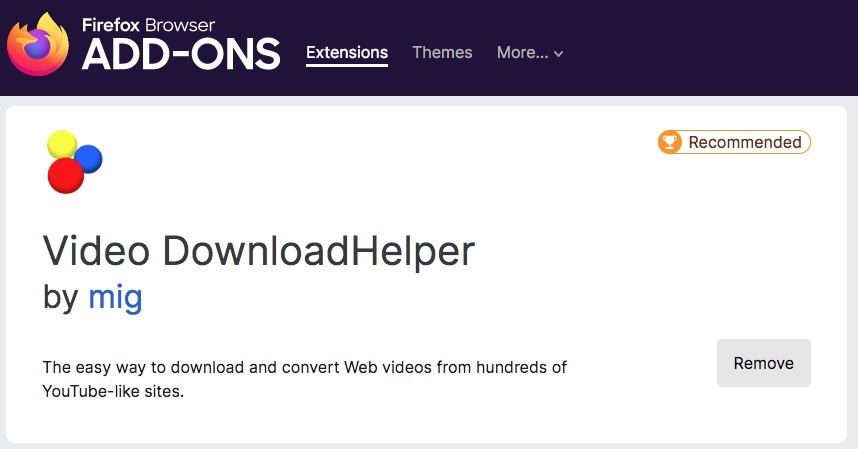Image resolution: width=858 pixels, height=449 pixels.
Task: Click the Video DownloadHelper extension icon
Action: pos(75,161)
